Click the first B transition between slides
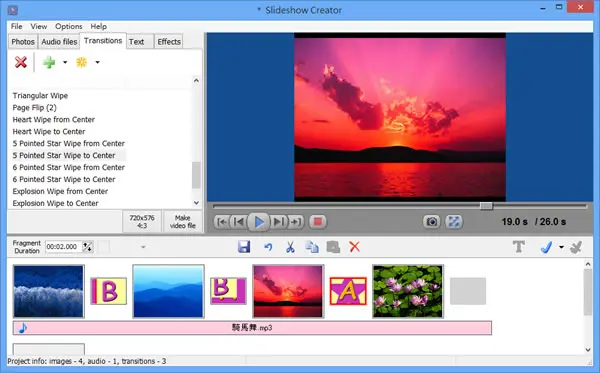 click(x=109, y=291)
